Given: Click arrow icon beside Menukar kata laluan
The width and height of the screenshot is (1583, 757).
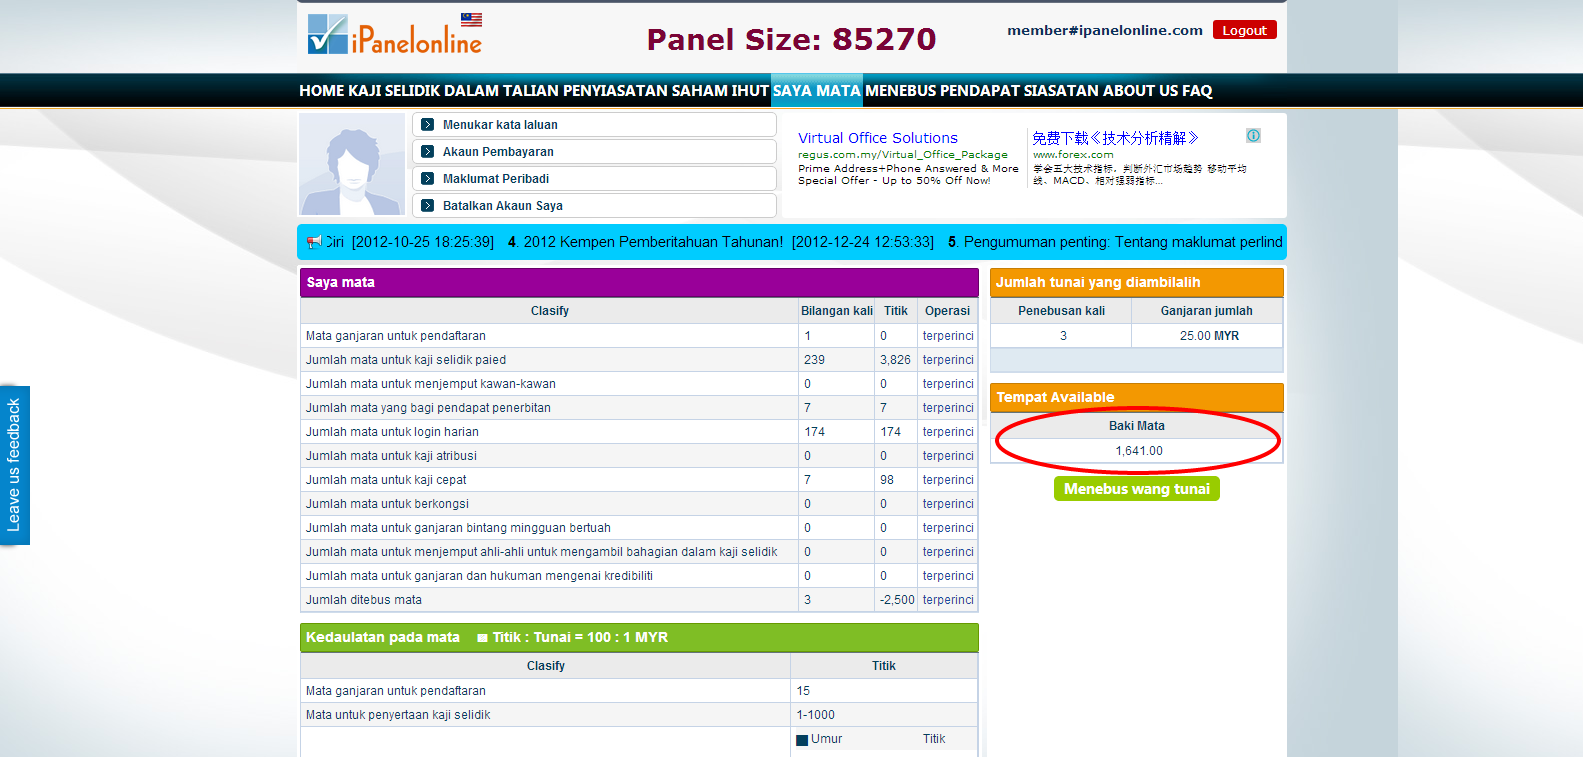Looking at the screenshot, I should tap(427, 125).
